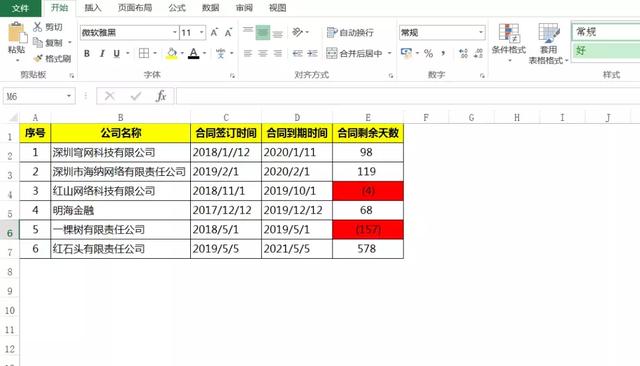This screenshot has width=640, height=366.
Task: Select the 常规 cell style
Action: (606, 32)
